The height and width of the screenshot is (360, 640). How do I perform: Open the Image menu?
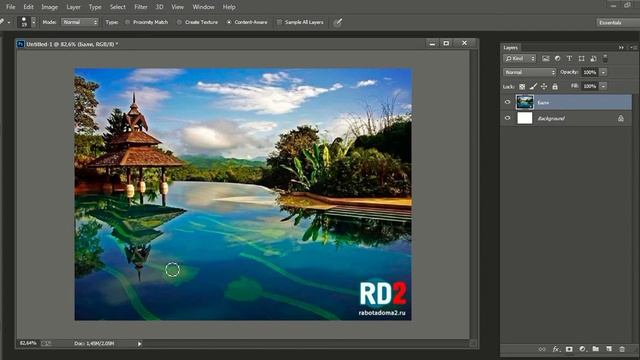click(49, 7)
